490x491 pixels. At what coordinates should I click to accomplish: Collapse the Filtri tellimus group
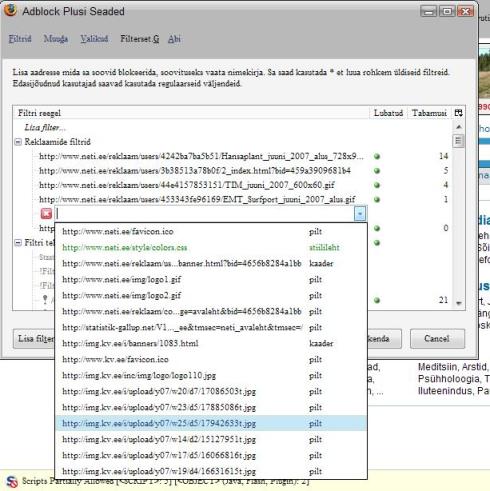coord(18,243)
